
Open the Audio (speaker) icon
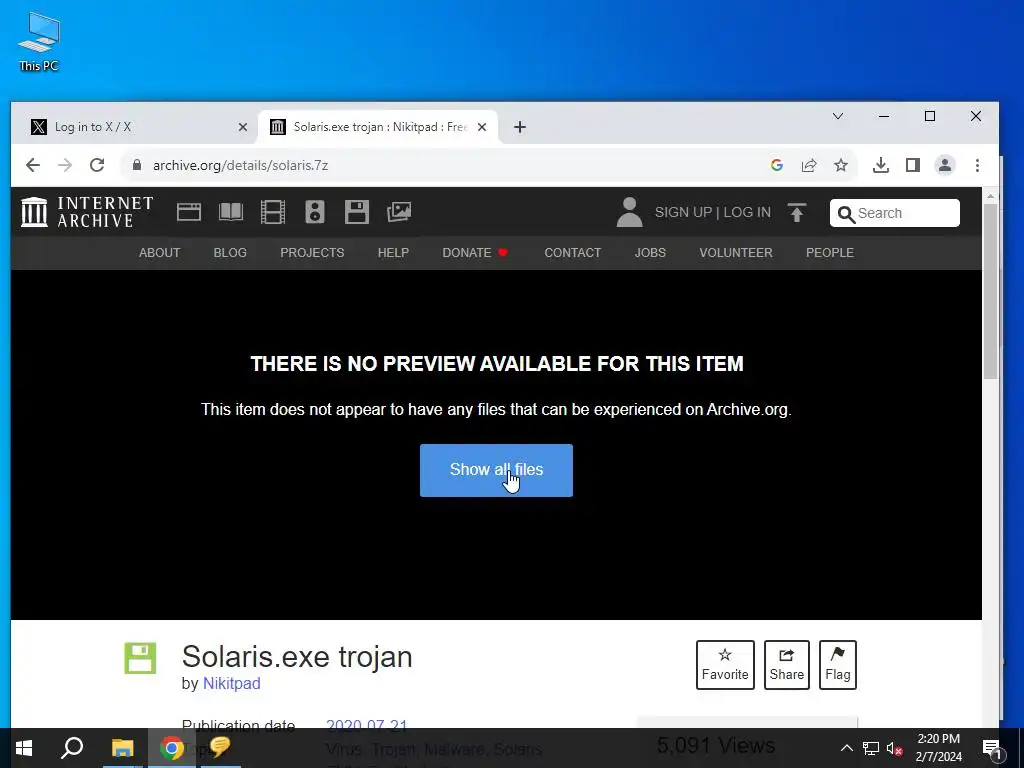[315, 212]
